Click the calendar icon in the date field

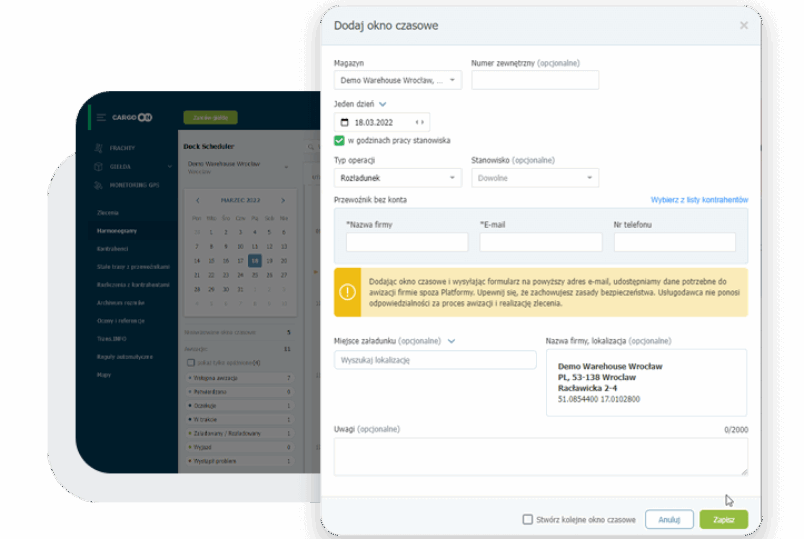coord(345,122)
